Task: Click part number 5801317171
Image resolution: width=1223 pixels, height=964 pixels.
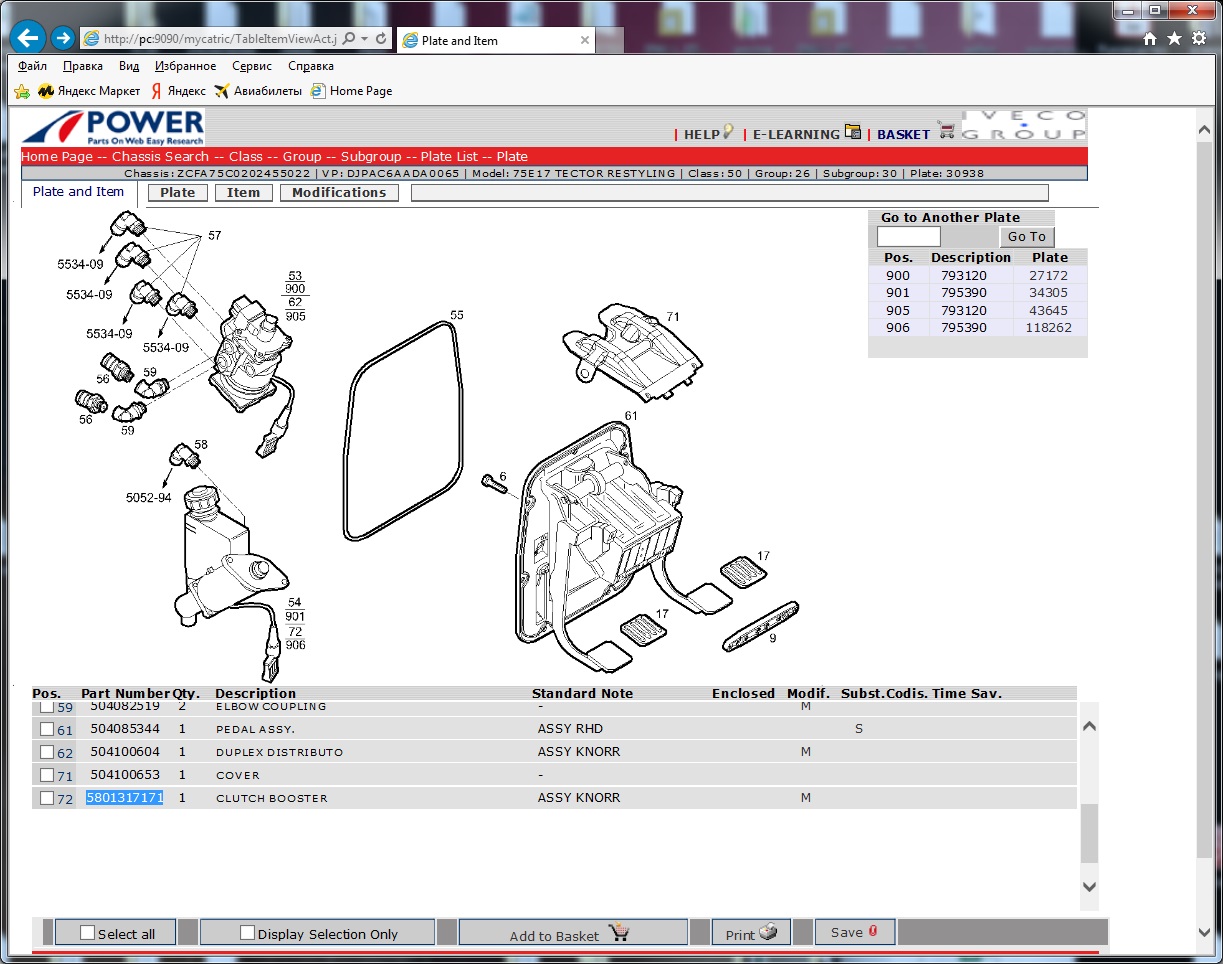Action: pyautogui.click(x=125, y=798)
